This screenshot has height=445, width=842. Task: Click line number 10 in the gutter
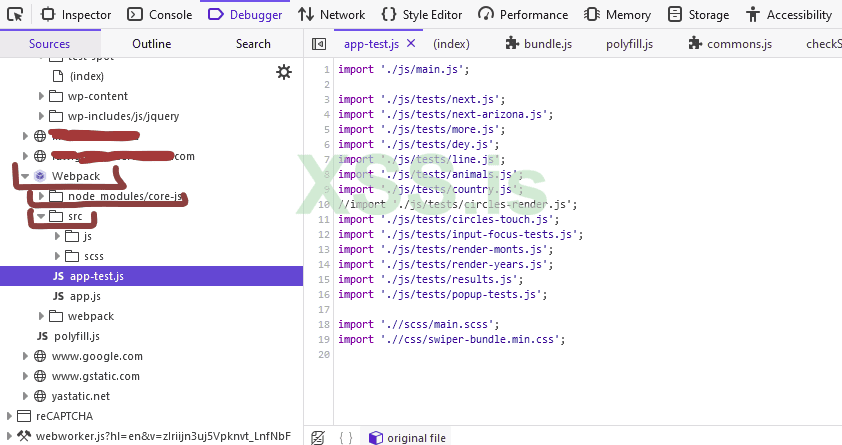[x=324, y=204]
